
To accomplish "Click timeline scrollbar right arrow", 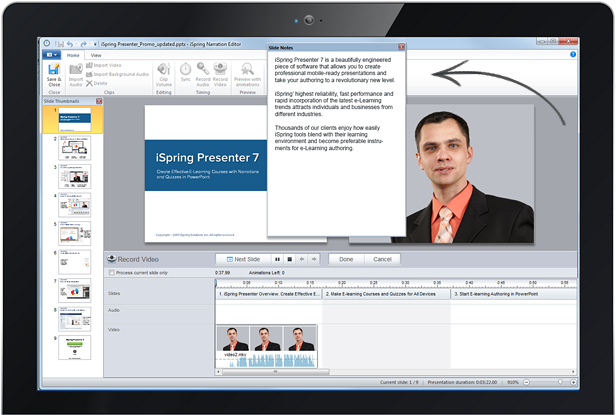I will [574, 371].
